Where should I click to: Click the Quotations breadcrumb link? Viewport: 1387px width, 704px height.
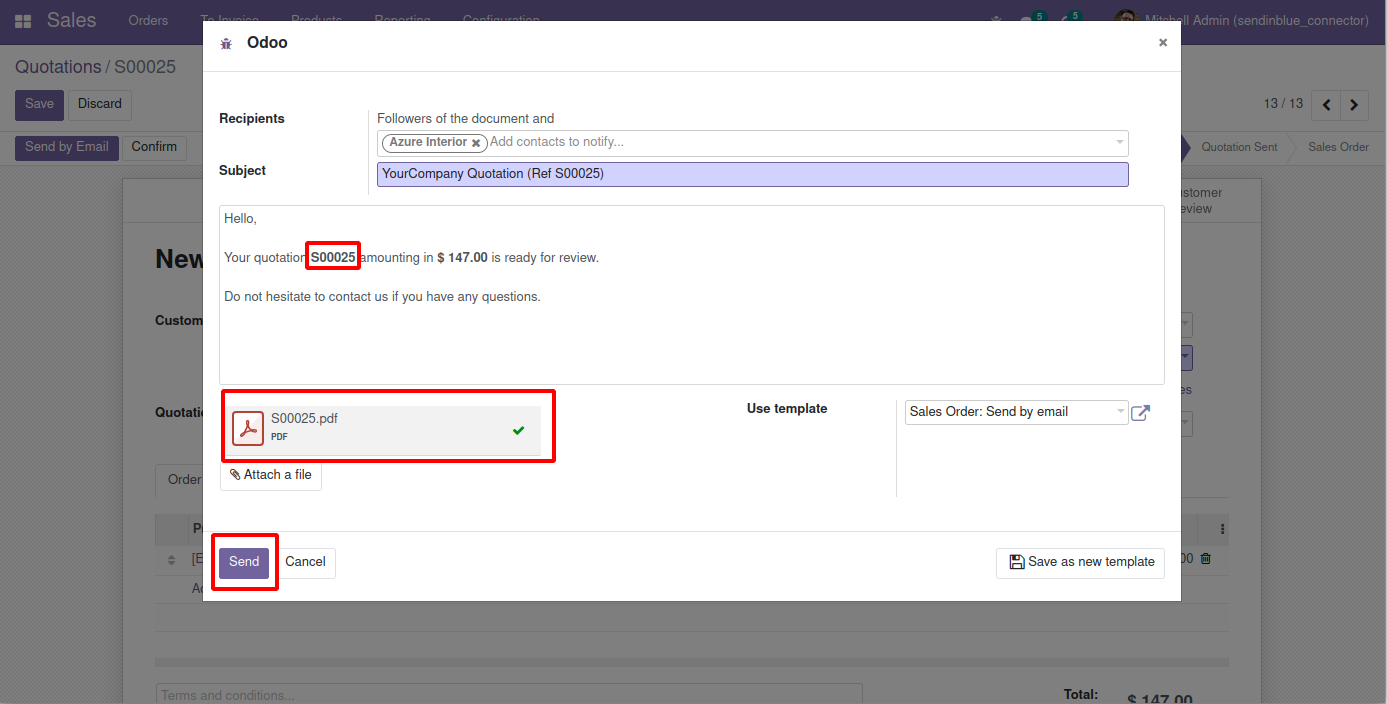pos(58,67)
